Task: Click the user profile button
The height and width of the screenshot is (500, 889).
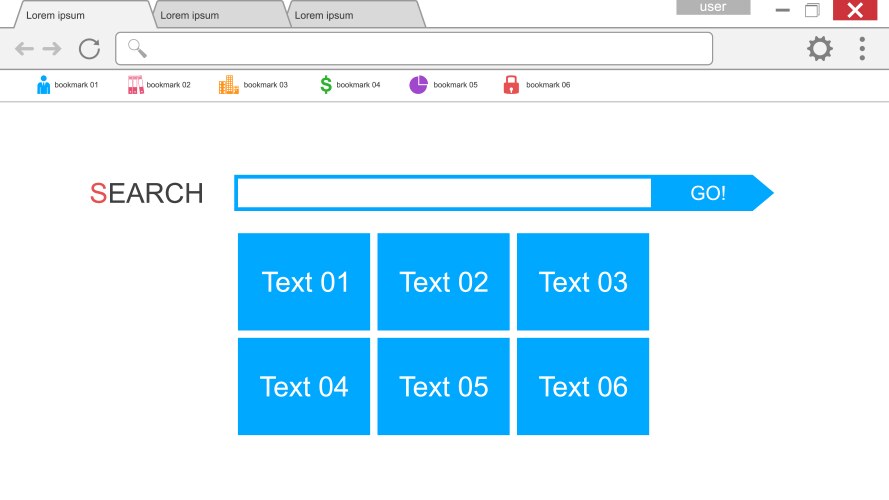Action: pos(713,8)
